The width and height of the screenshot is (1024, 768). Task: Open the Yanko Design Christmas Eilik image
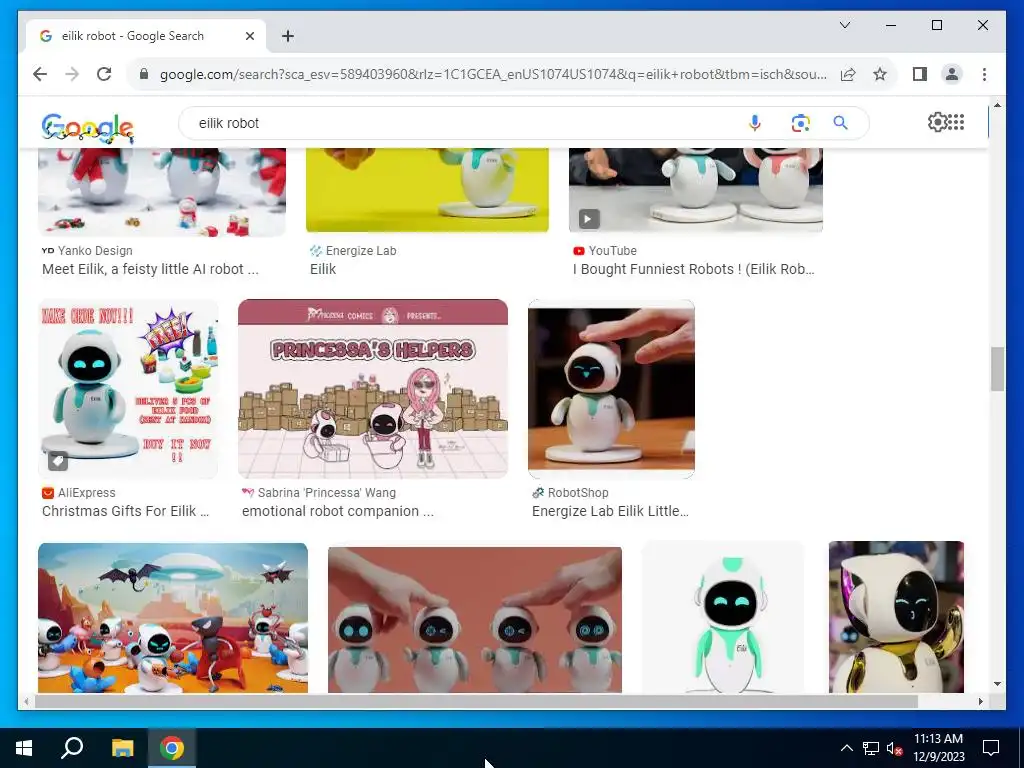(x=162, y=191)
